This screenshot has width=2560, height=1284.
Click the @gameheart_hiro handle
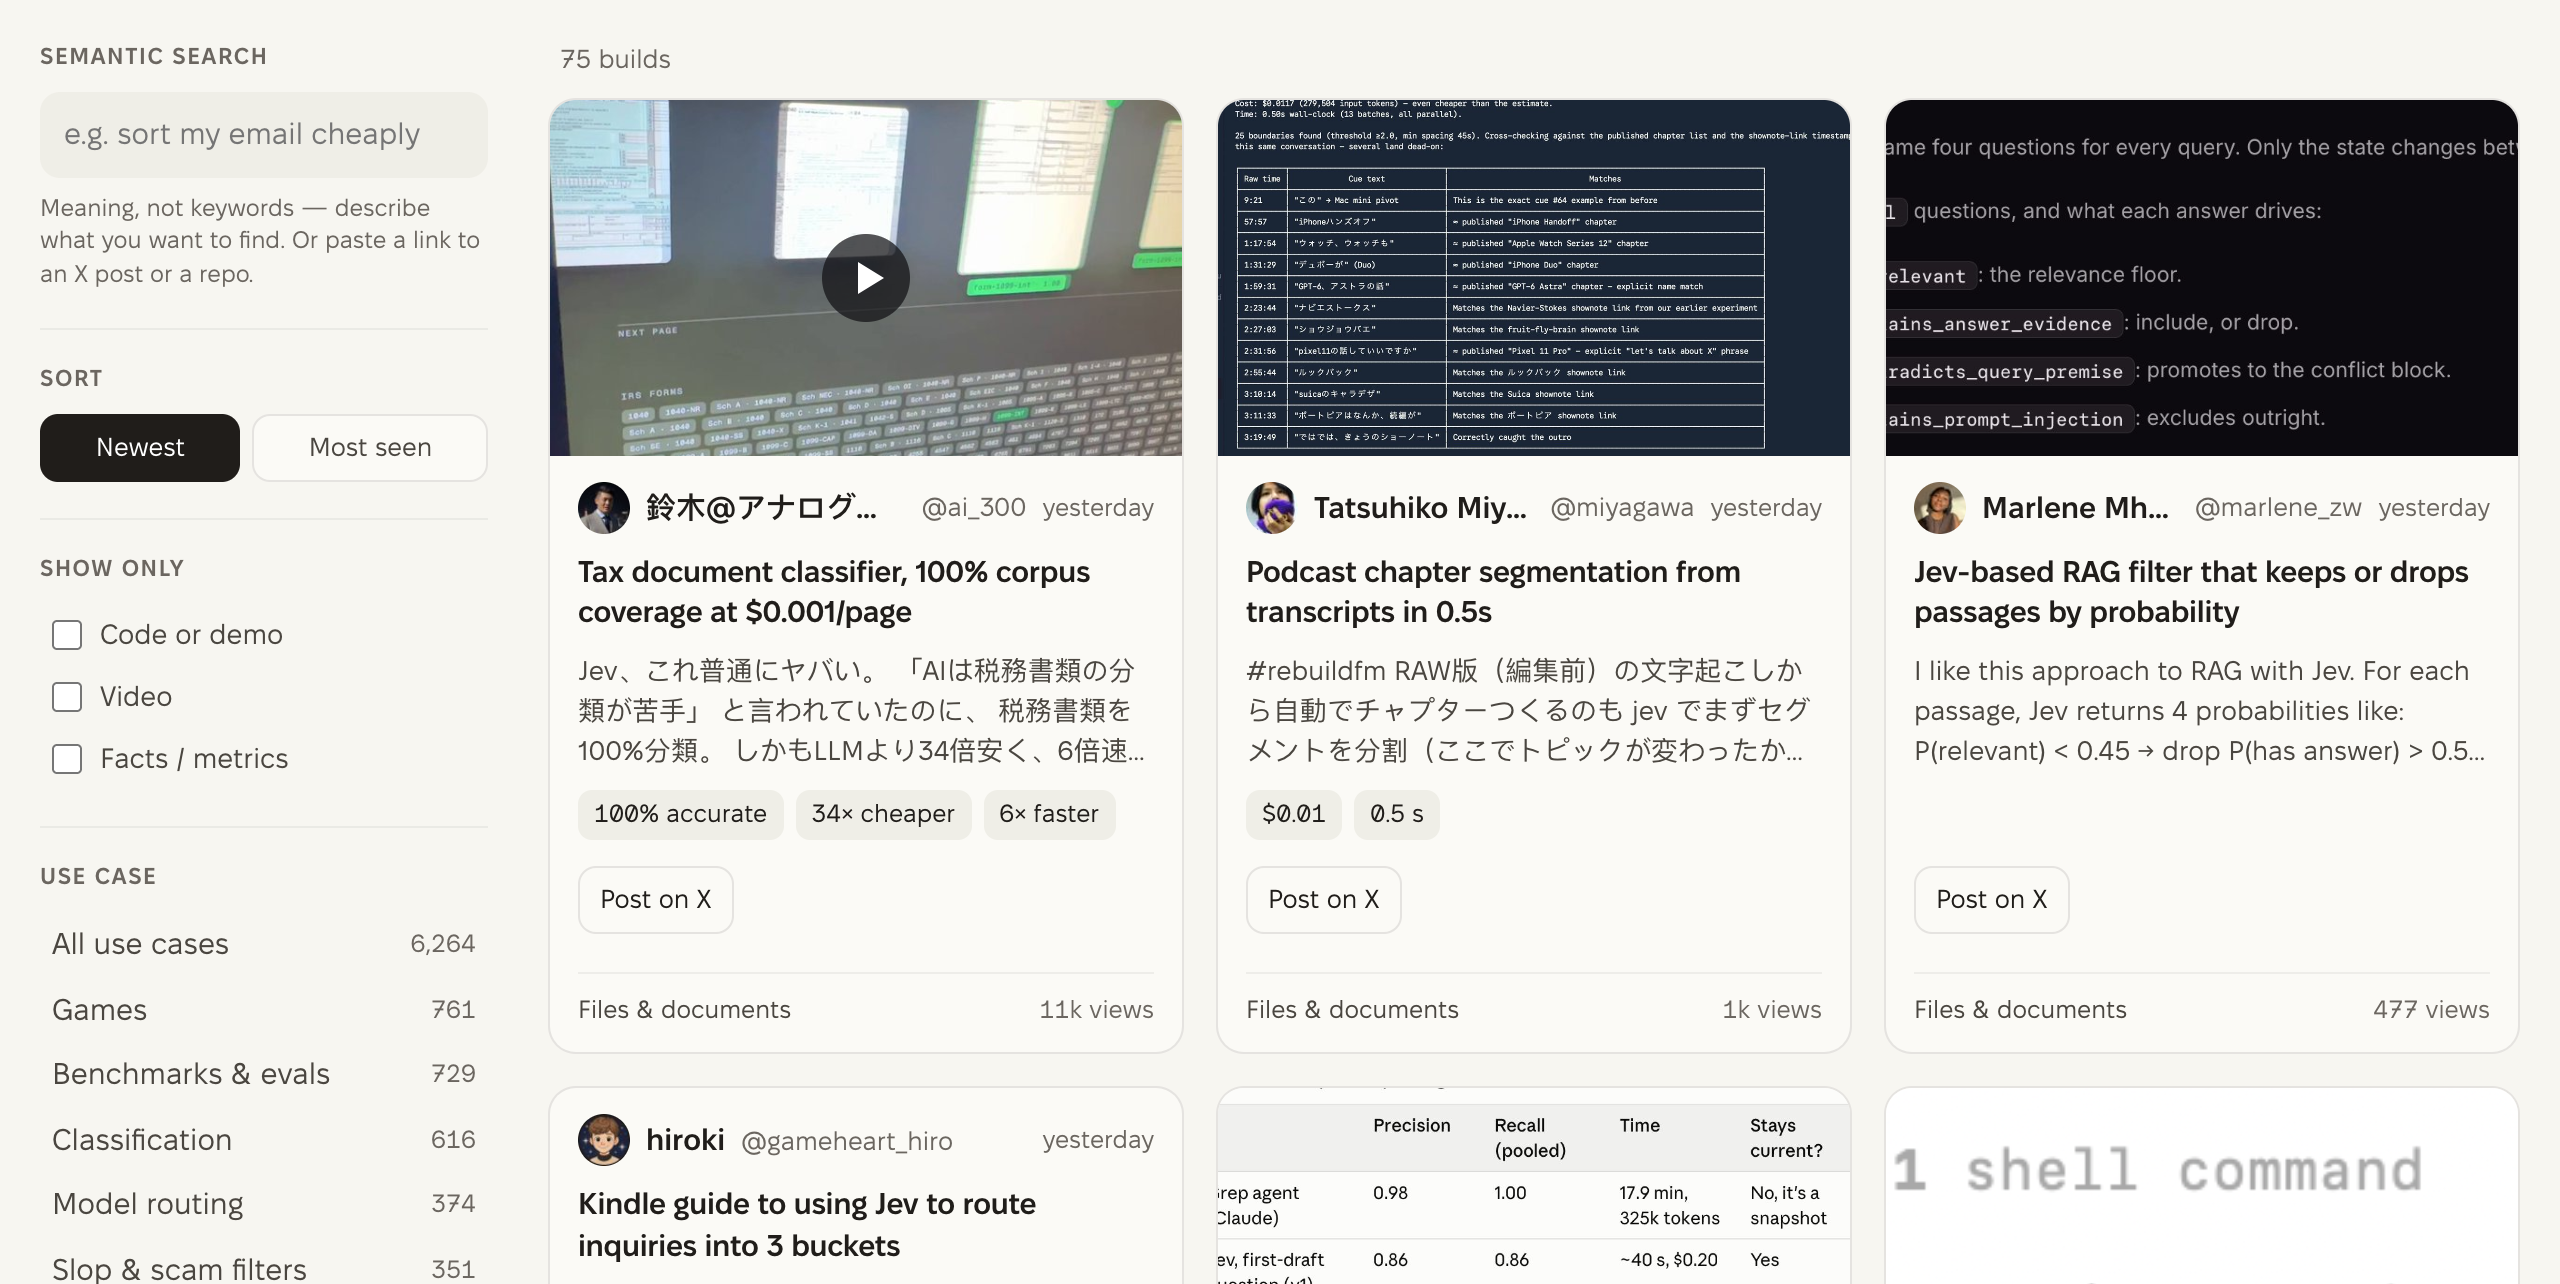(x=847, y=1141)
